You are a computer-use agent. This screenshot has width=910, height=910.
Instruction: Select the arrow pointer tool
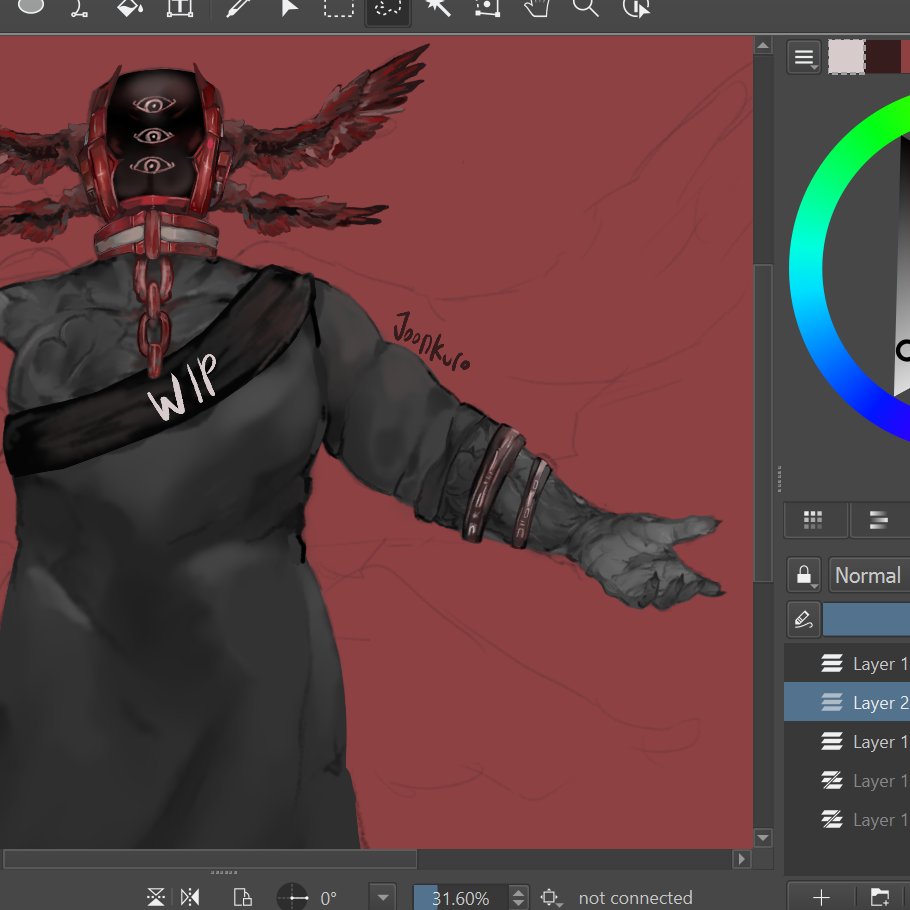(x=289, y=8)
